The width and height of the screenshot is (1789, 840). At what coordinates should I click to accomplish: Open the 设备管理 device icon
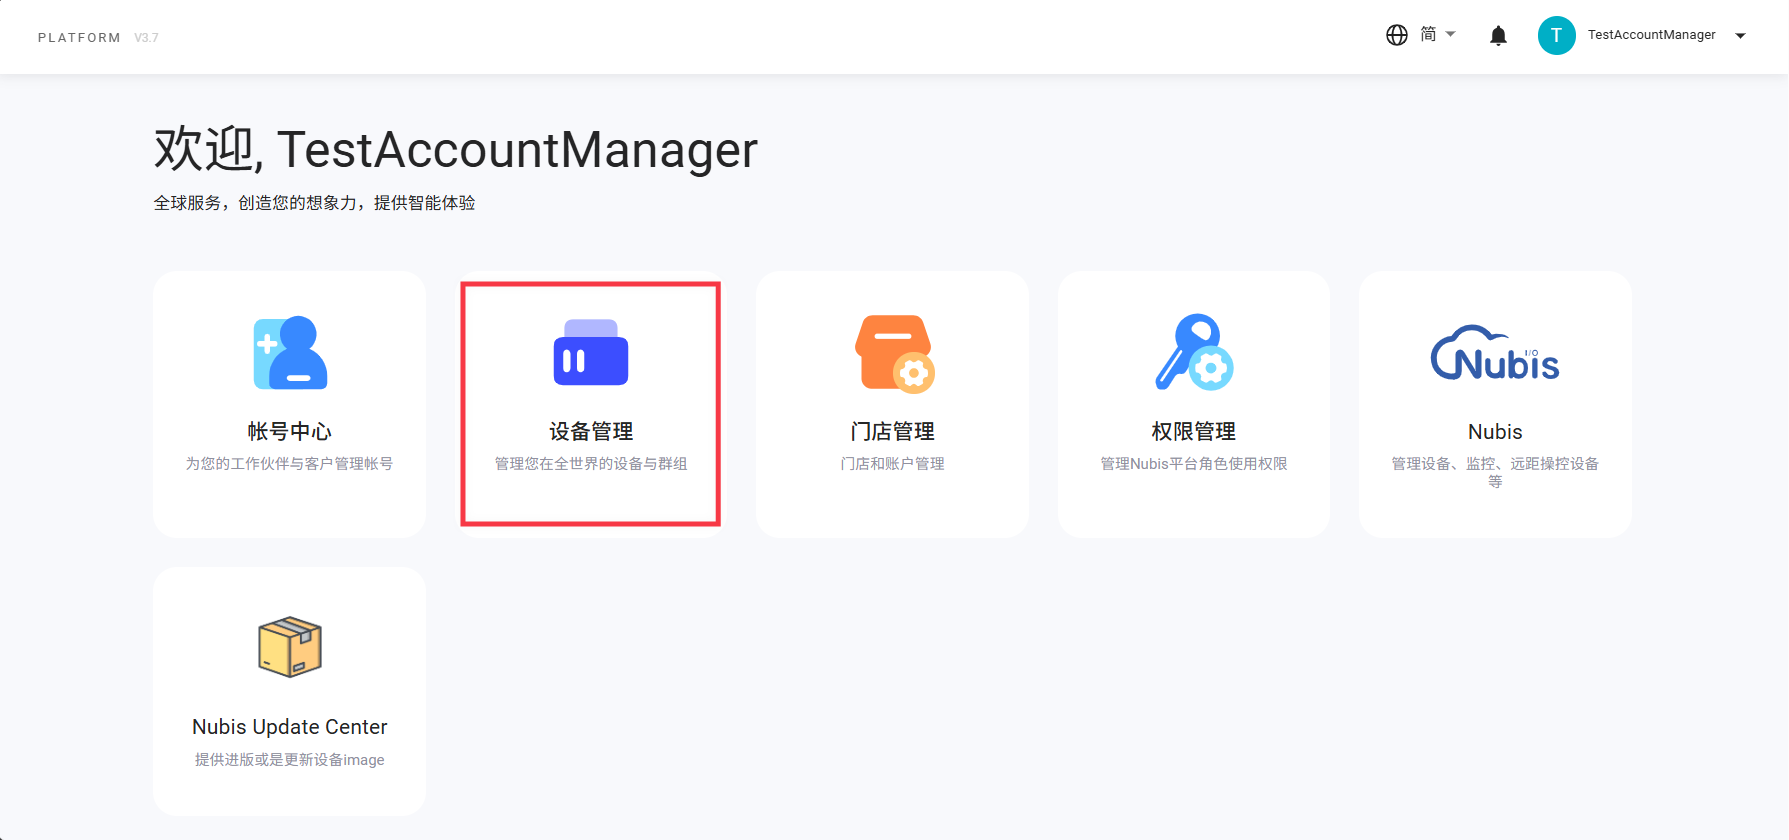pyautogui.click(x=591, y=352)
